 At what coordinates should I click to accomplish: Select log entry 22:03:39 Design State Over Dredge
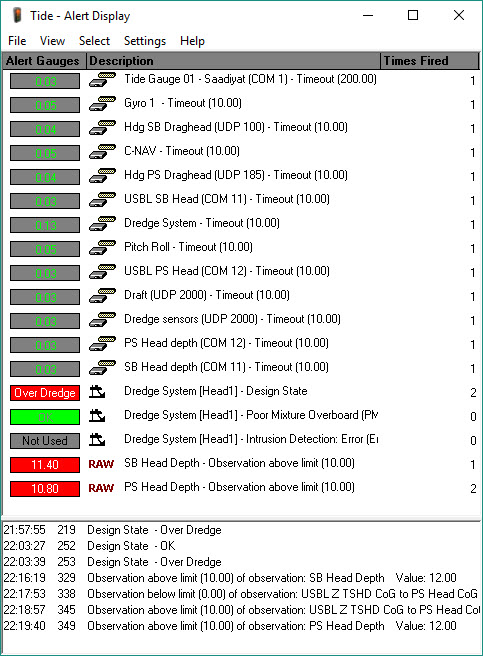241,562
